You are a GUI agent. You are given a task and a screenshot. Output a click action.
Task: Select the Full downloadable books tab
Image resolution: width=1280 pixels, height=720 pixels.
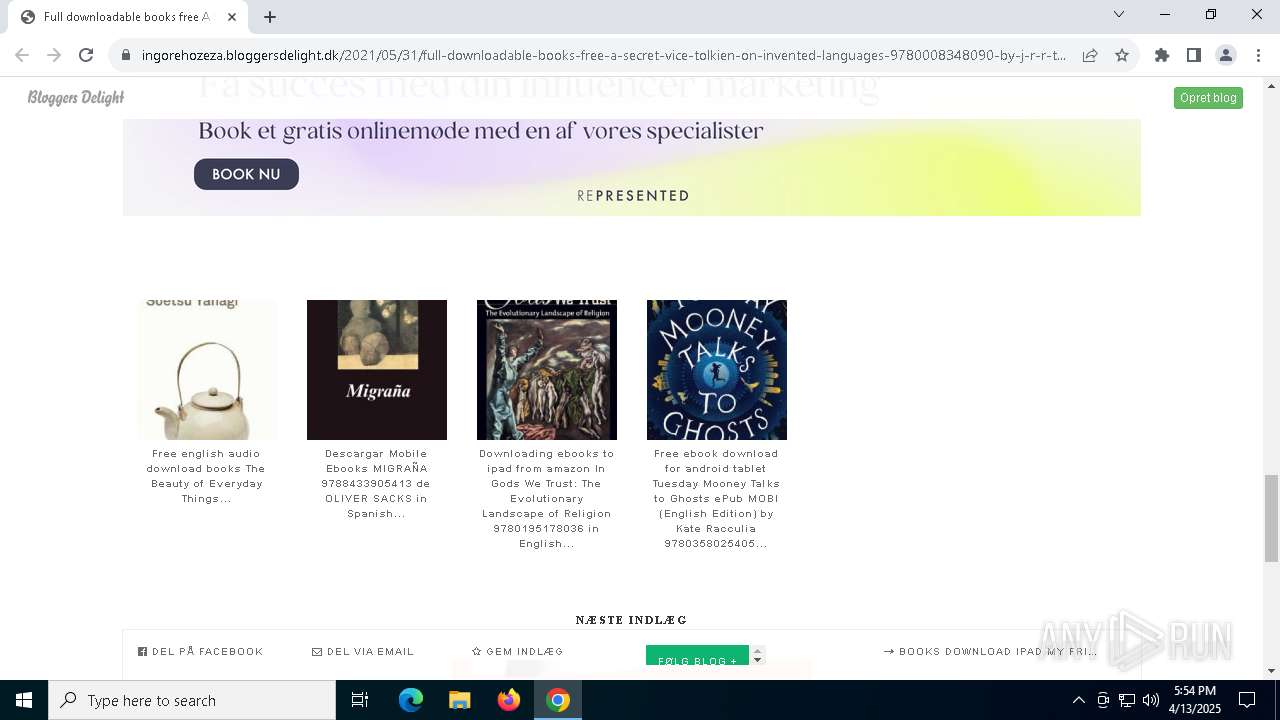128,17
